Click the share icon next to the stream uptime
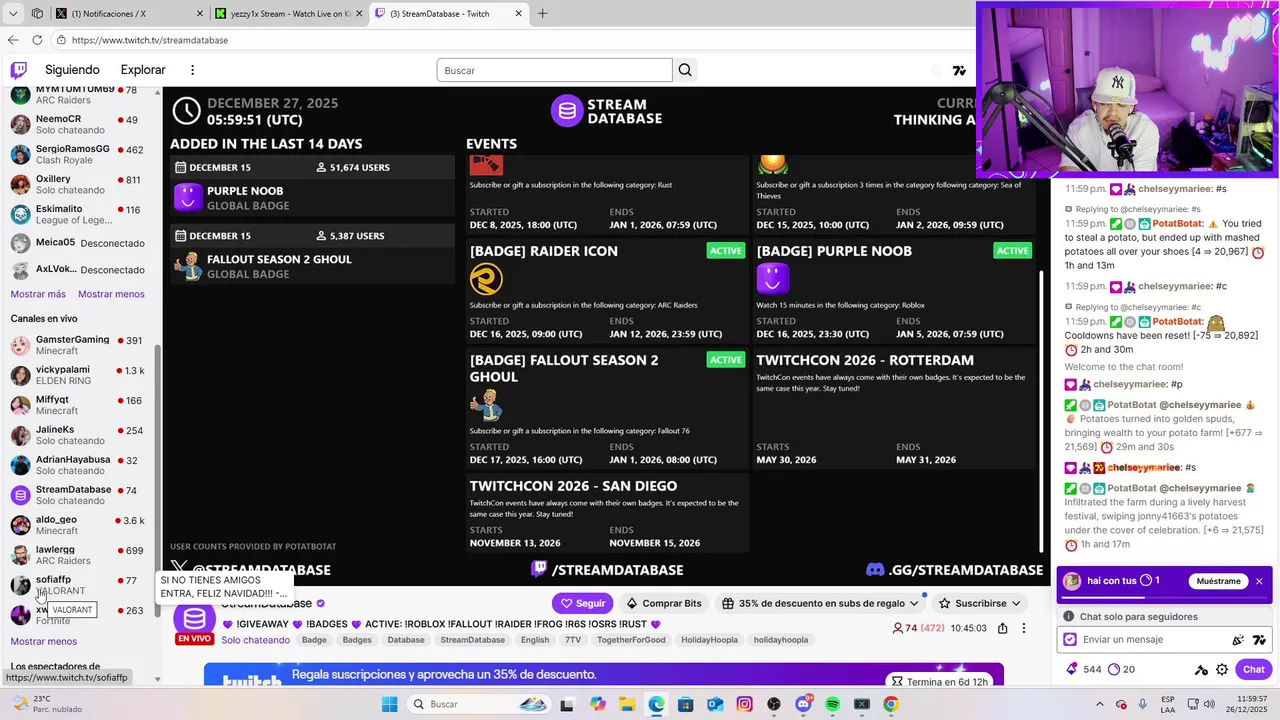 click(x=1002, y=628)
